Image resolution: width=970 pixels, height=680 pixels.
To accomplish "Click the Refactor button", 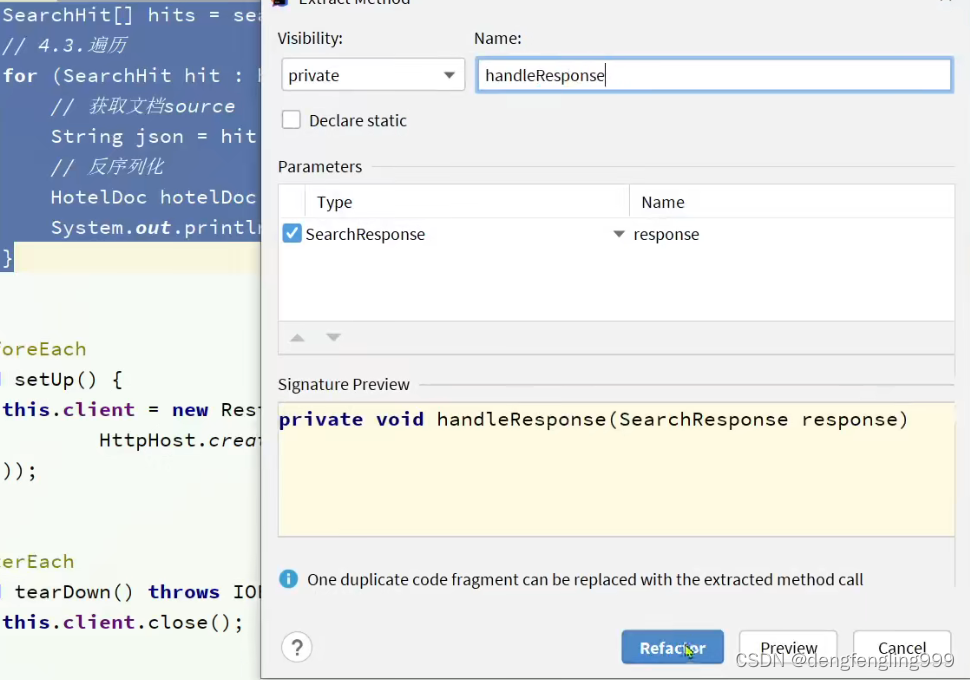I will (x=672, y=648).
